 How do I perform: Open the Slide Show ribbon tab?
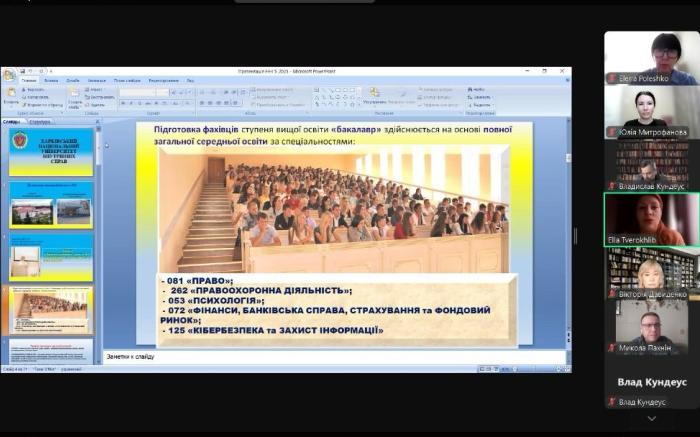pyautogui.click(x=127, y=80)
